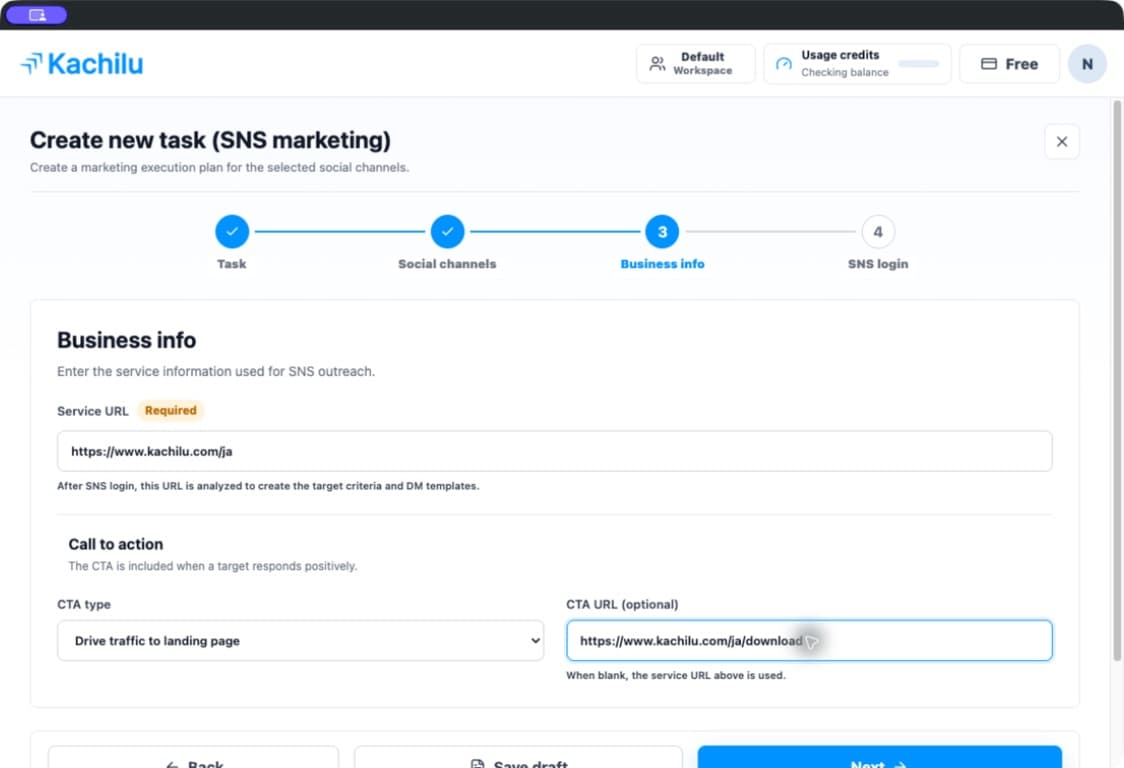Screen dimensions: 1124x768
Task: Click 'Create new task (SNS marketing)' title
Action: (210, 140)
